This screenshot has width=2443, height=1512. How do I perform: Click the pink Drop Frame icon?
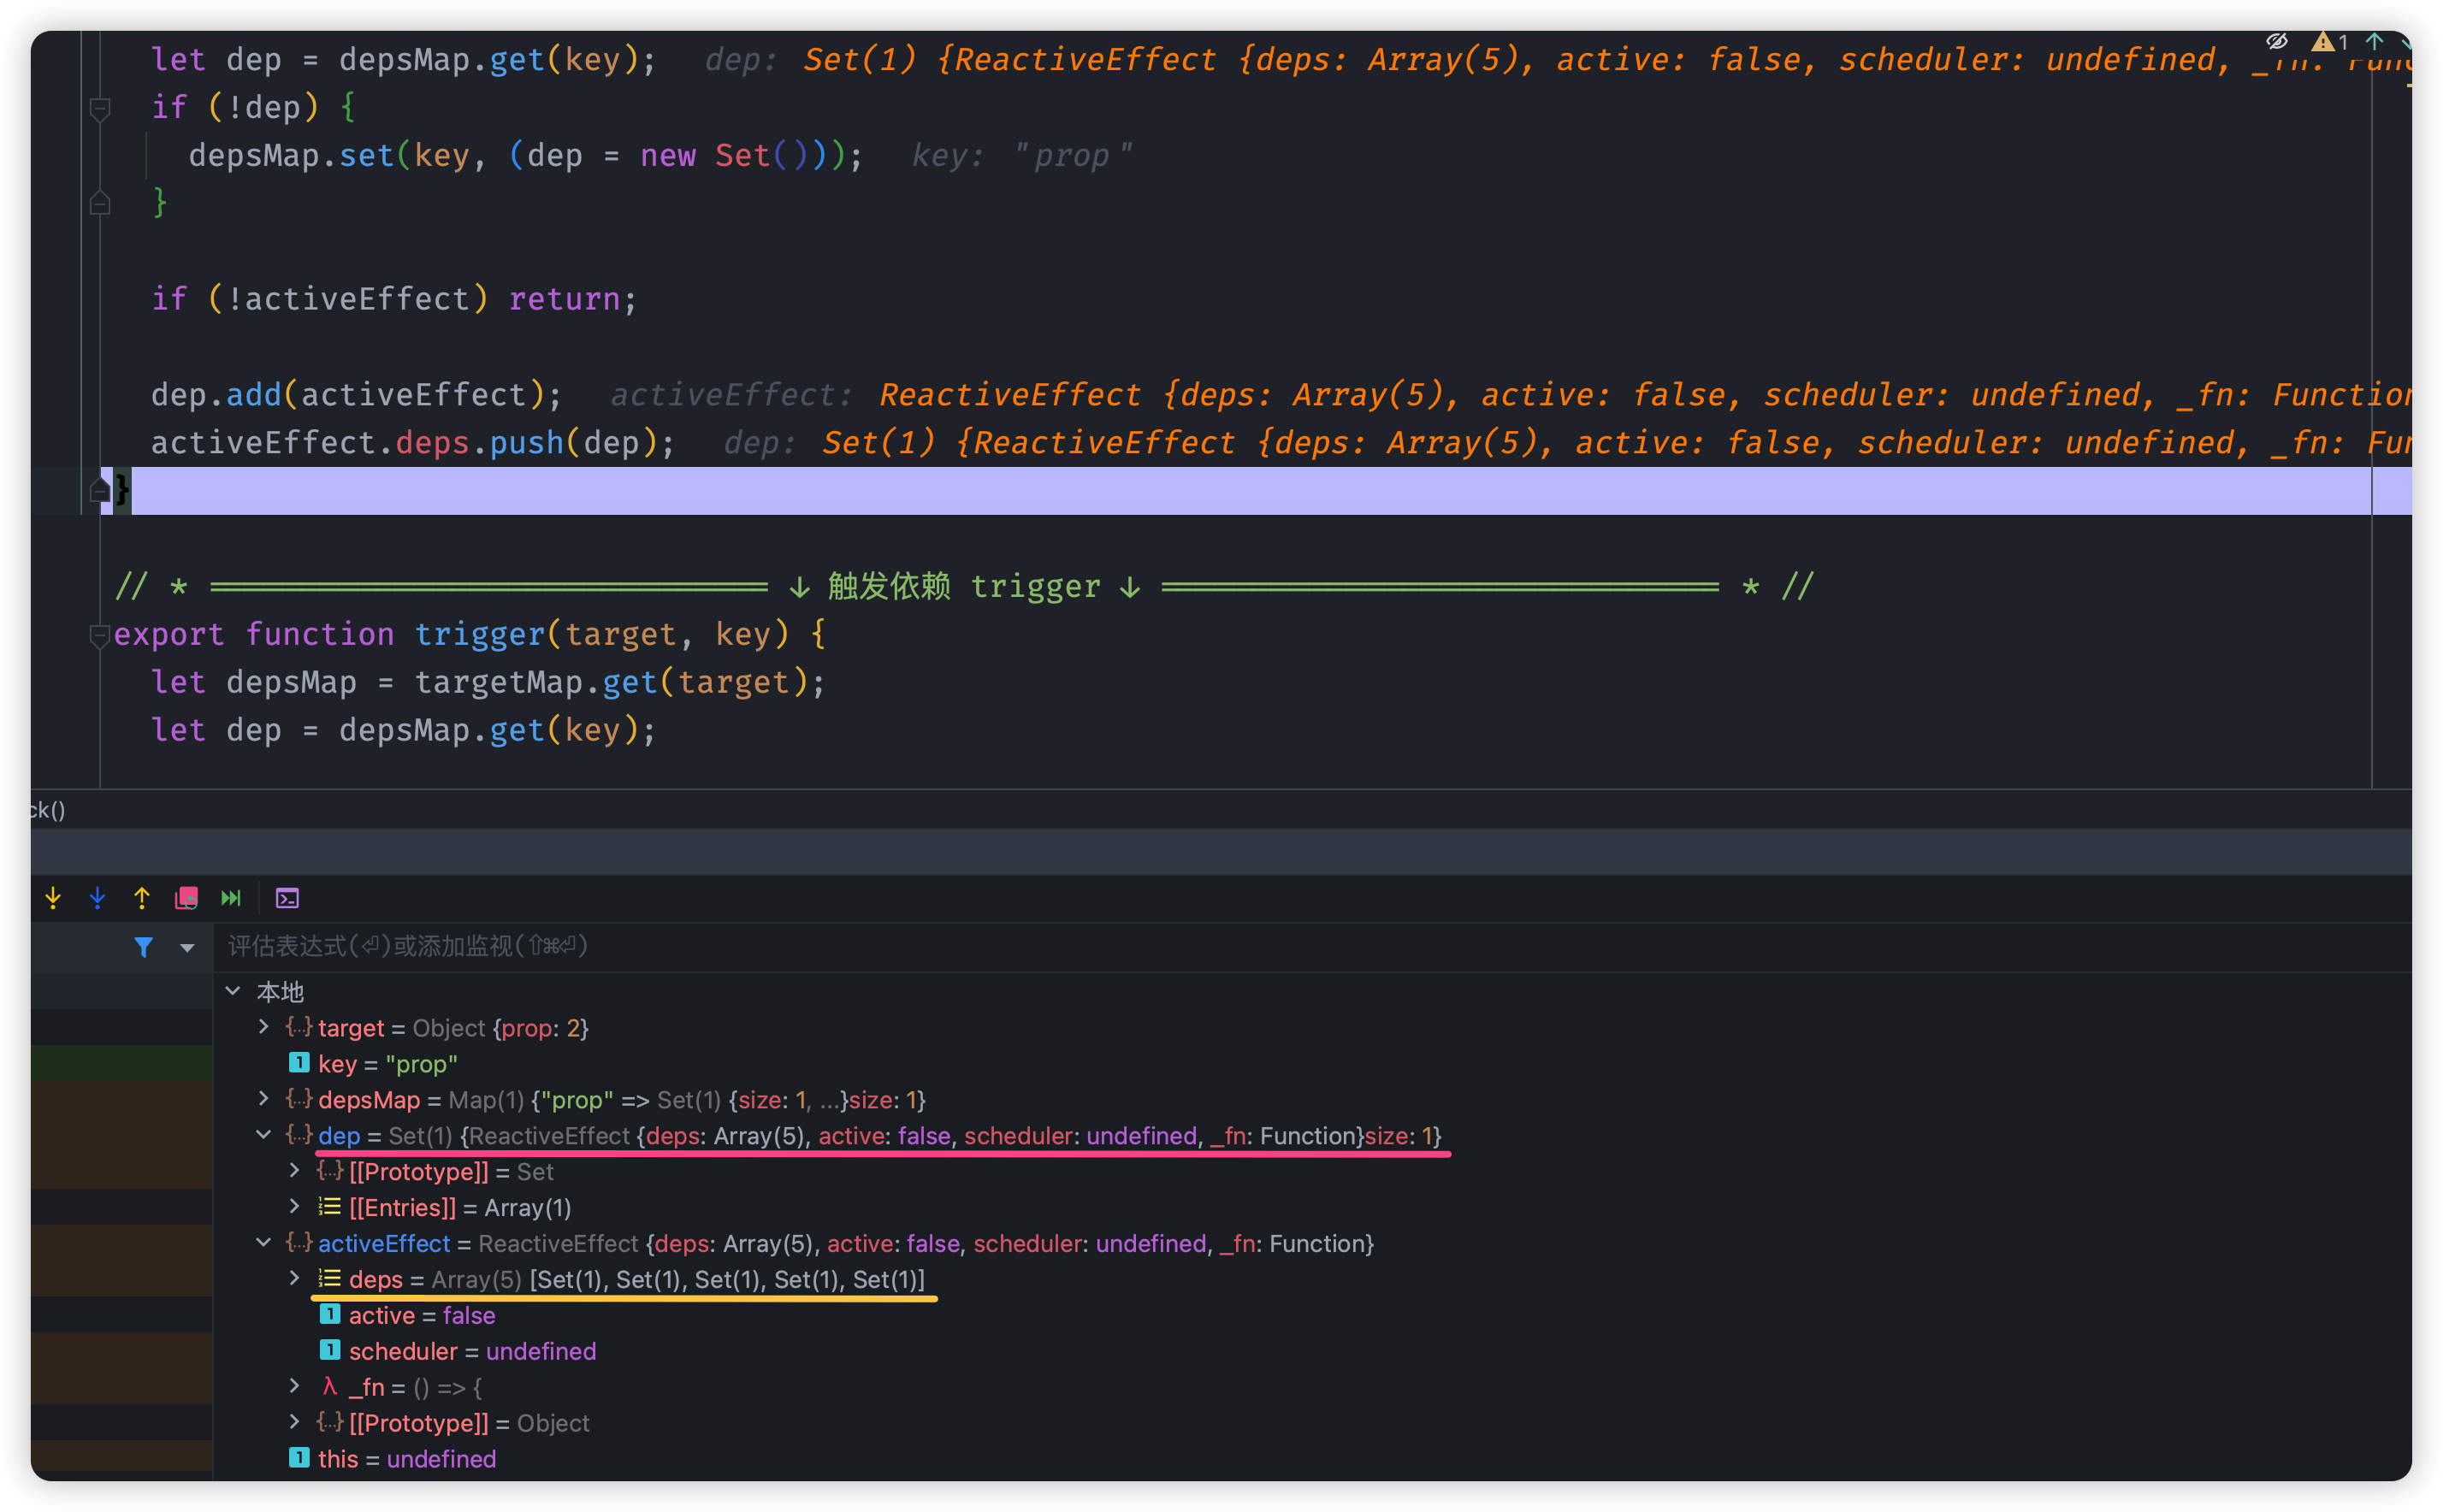(186, 898)
